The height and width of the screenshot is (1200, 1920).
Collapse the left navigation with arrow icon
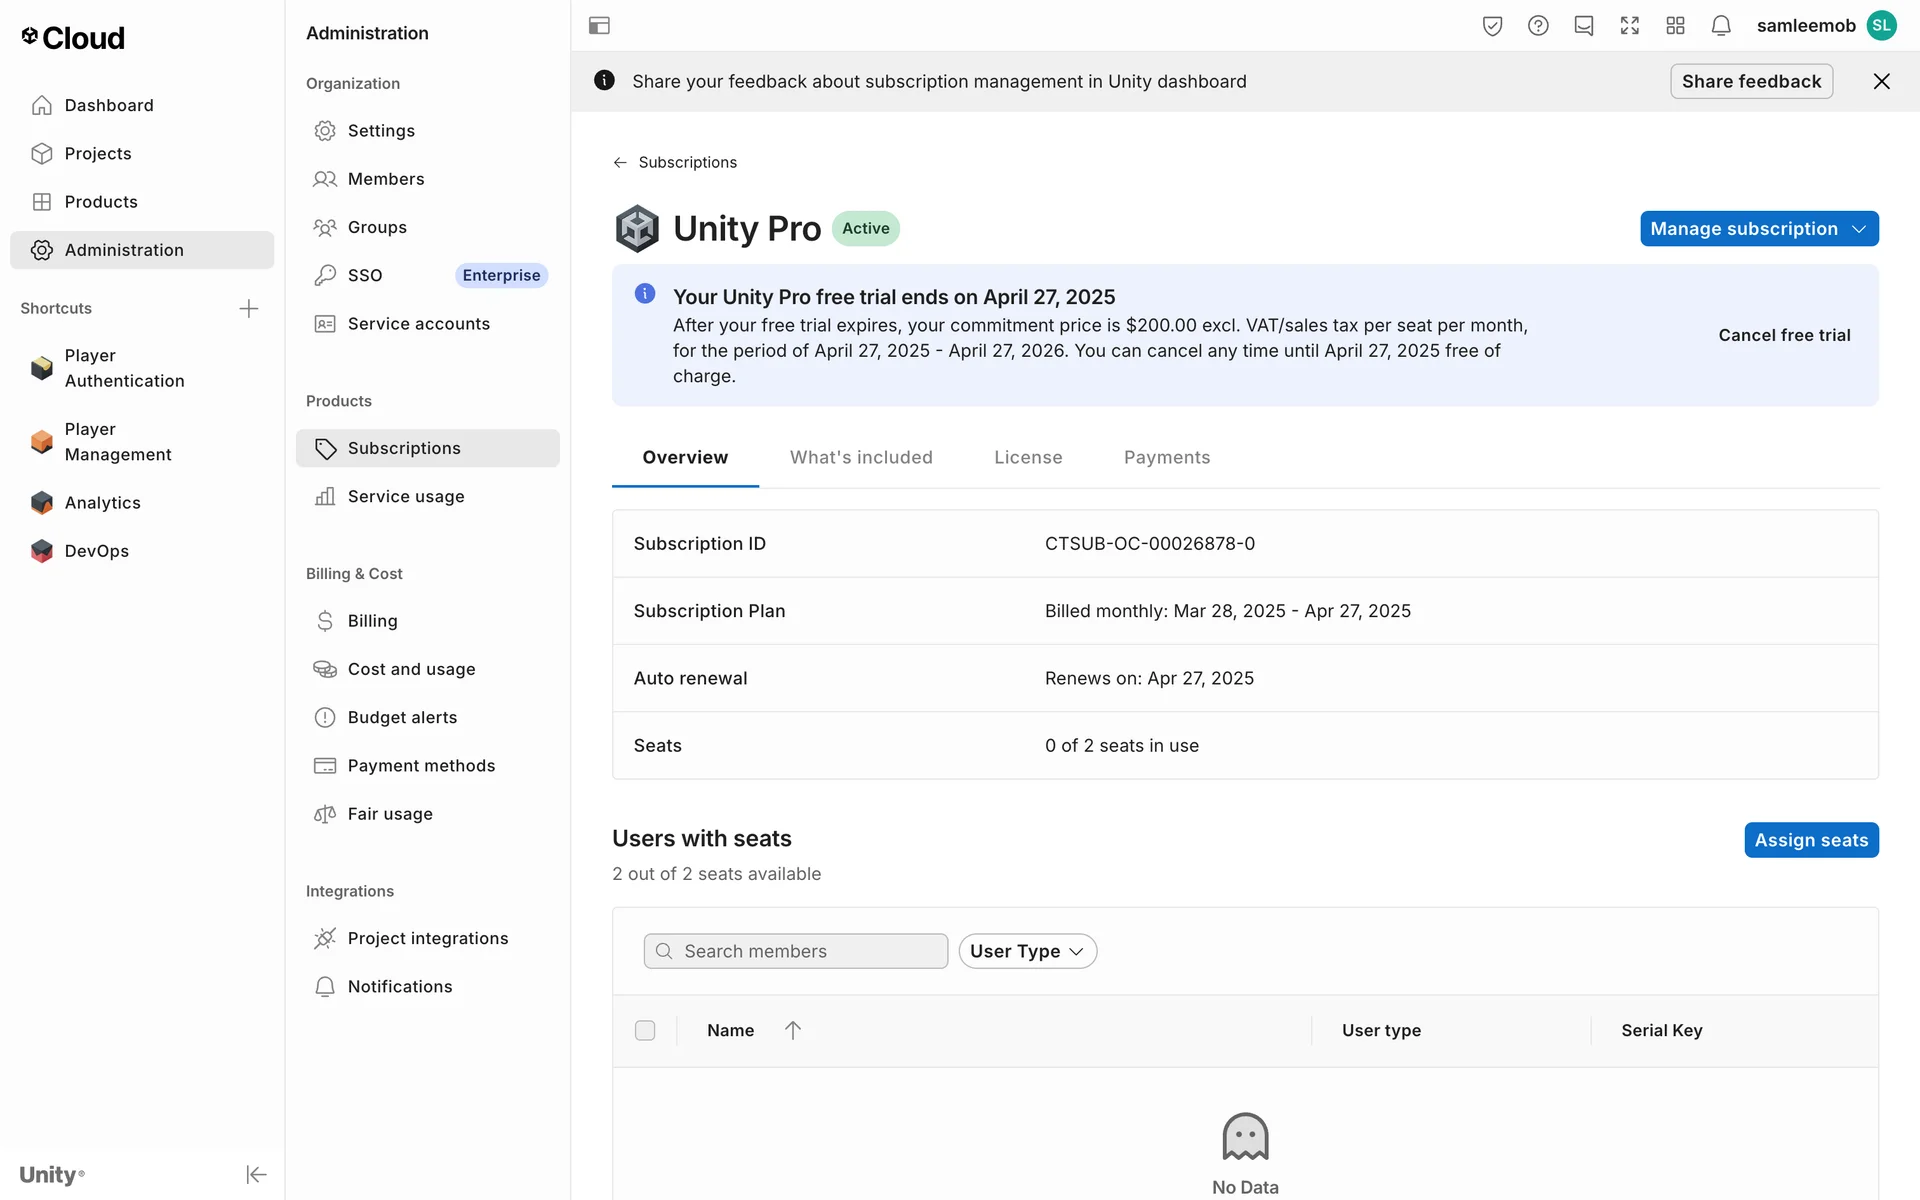(256, 1174)
